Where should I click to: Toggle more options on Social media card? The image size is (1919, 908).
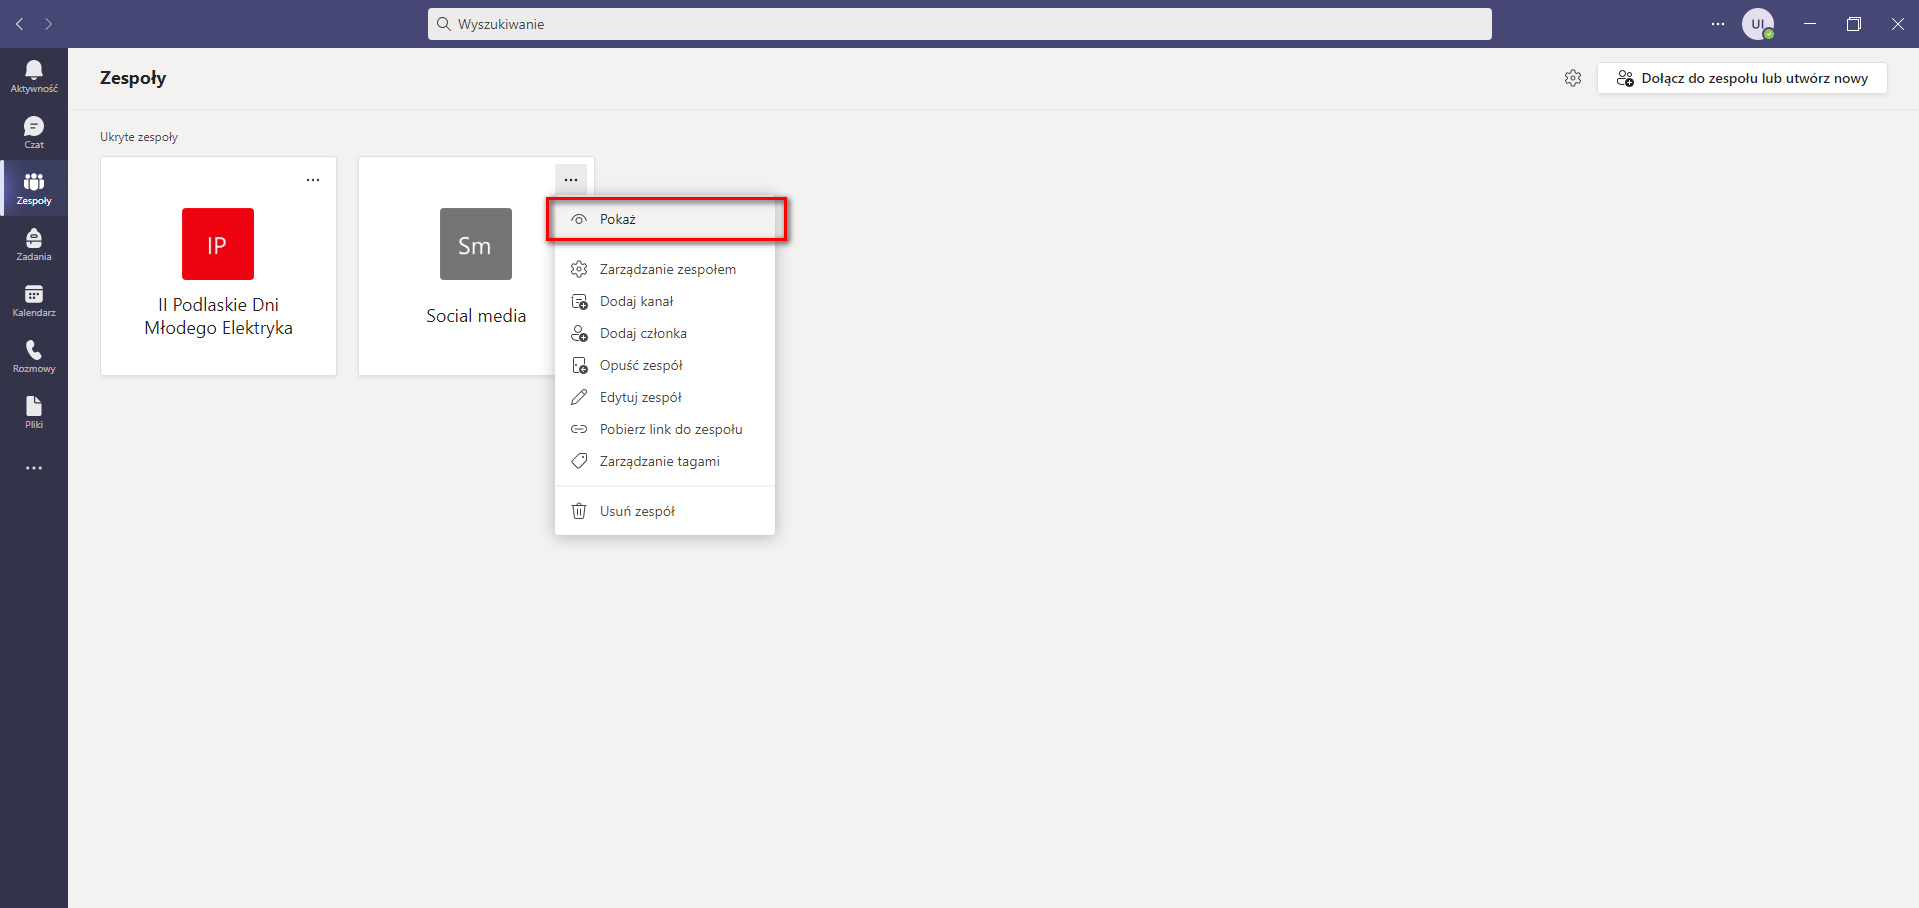click(x=571, y=180)
